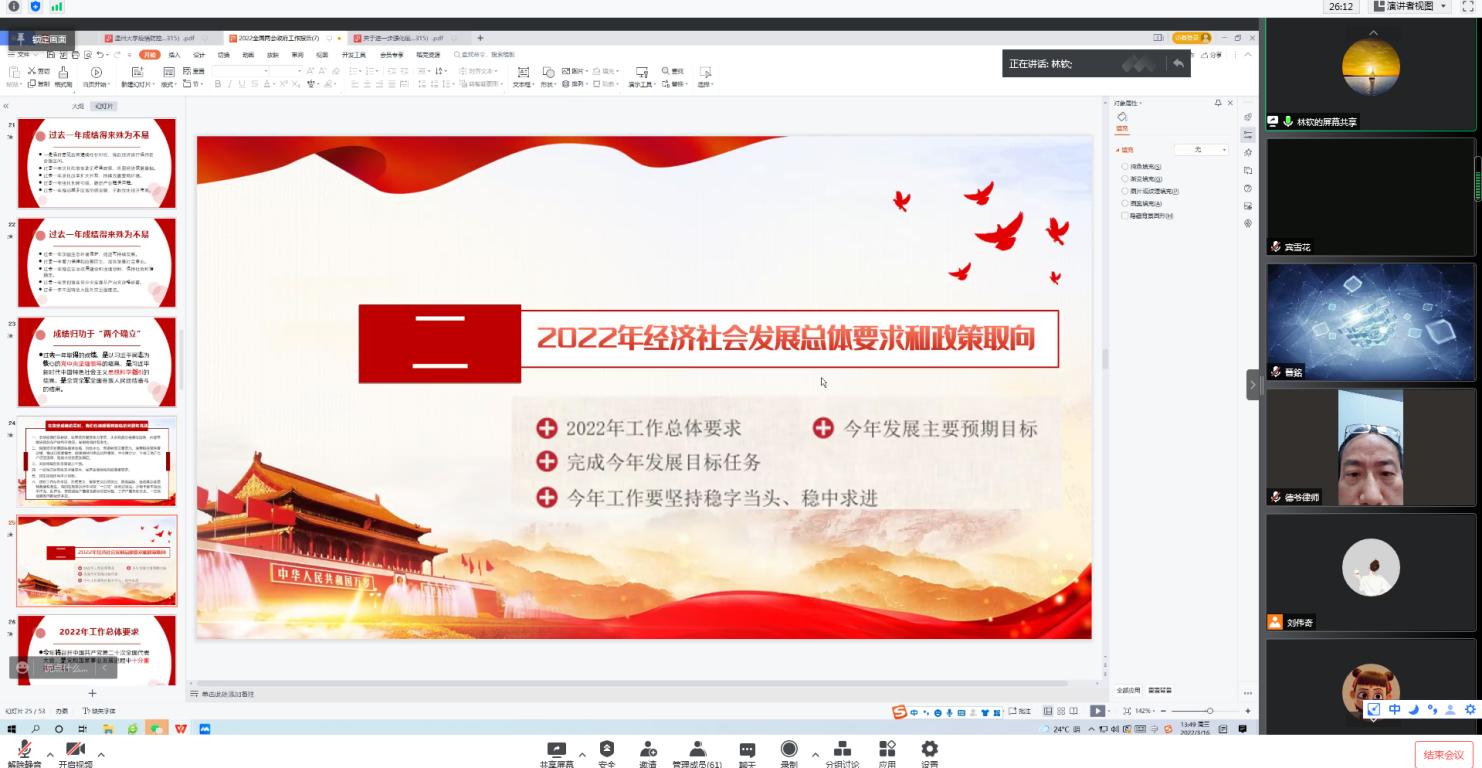Open the fill type dropdown showing 无
1482x768 pixels.
pyautogui.click(x=1202, y=150)
